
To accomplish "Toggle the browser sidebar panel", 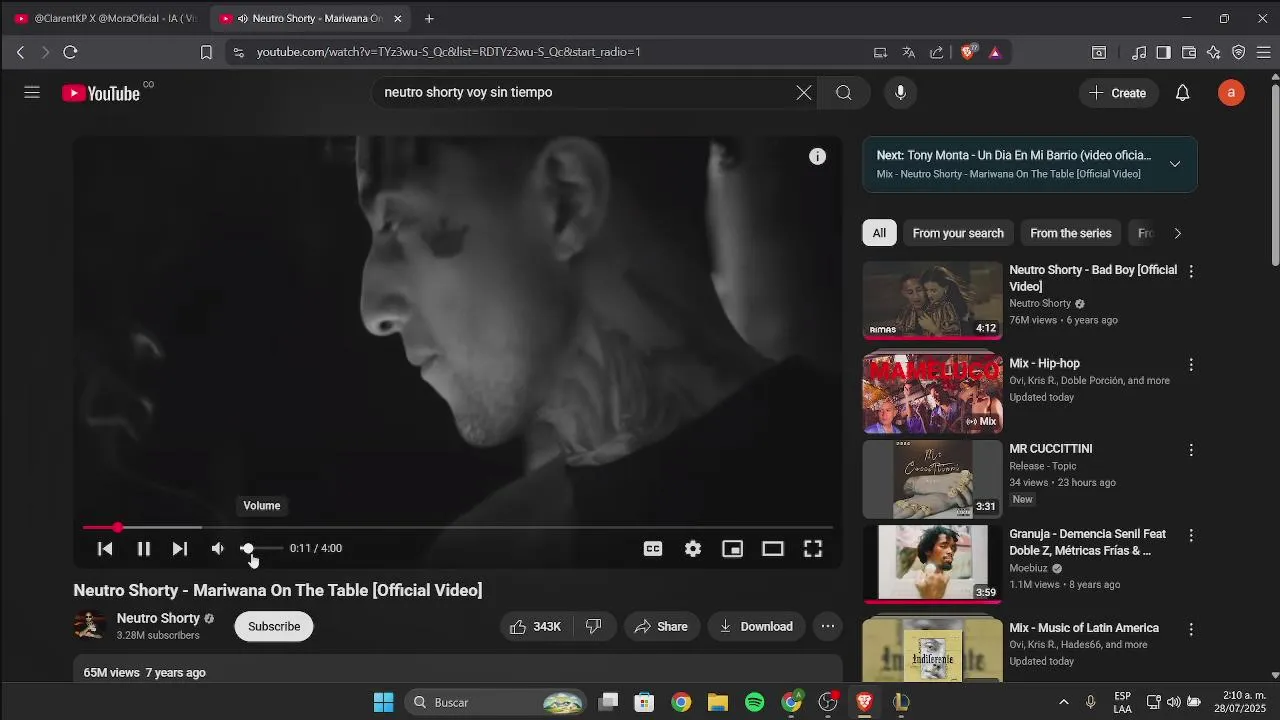I will [1163, 52].
